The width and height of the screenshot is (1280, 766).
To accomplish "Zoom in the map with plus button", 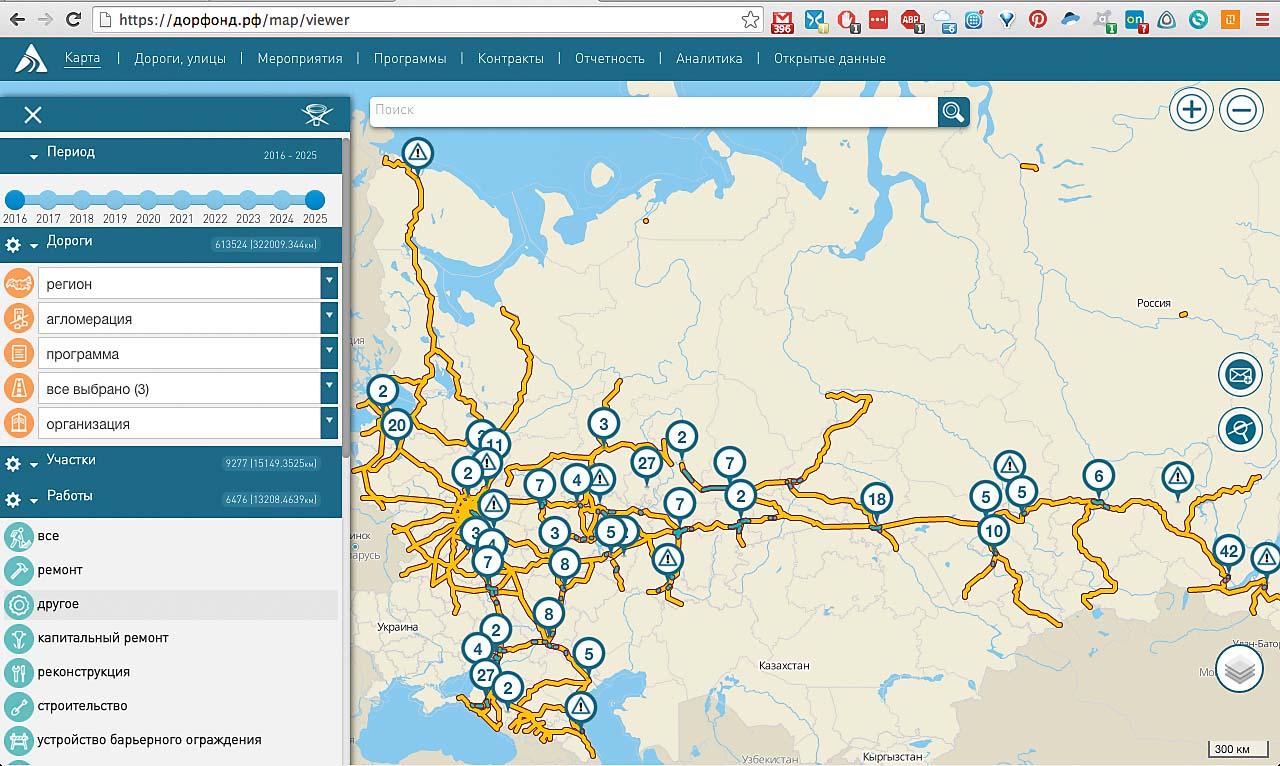I will [1190, 108].
